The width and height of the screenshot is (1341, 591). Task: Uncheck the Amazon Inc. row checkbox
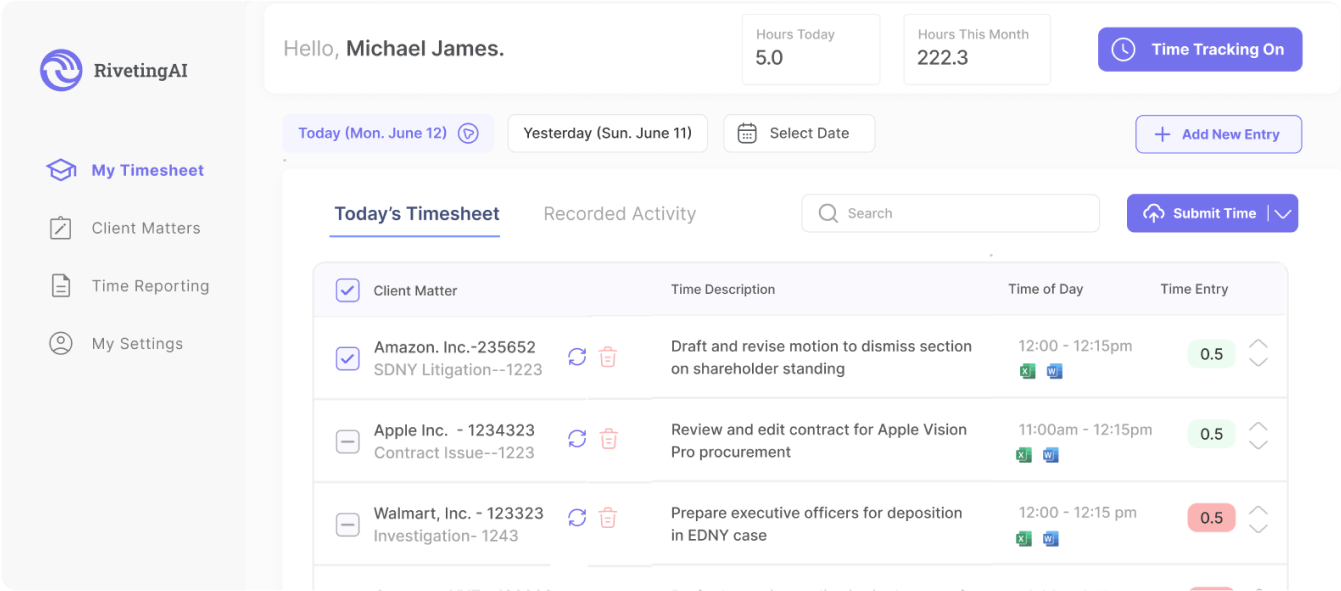[x=347, y=358]
